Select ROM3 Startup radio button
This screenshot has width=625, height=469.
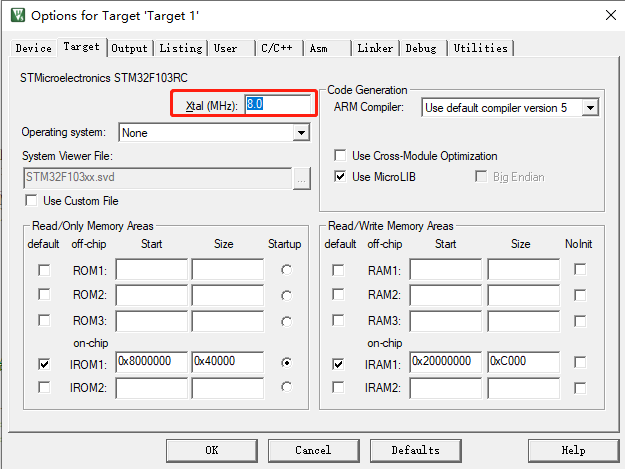286,321
